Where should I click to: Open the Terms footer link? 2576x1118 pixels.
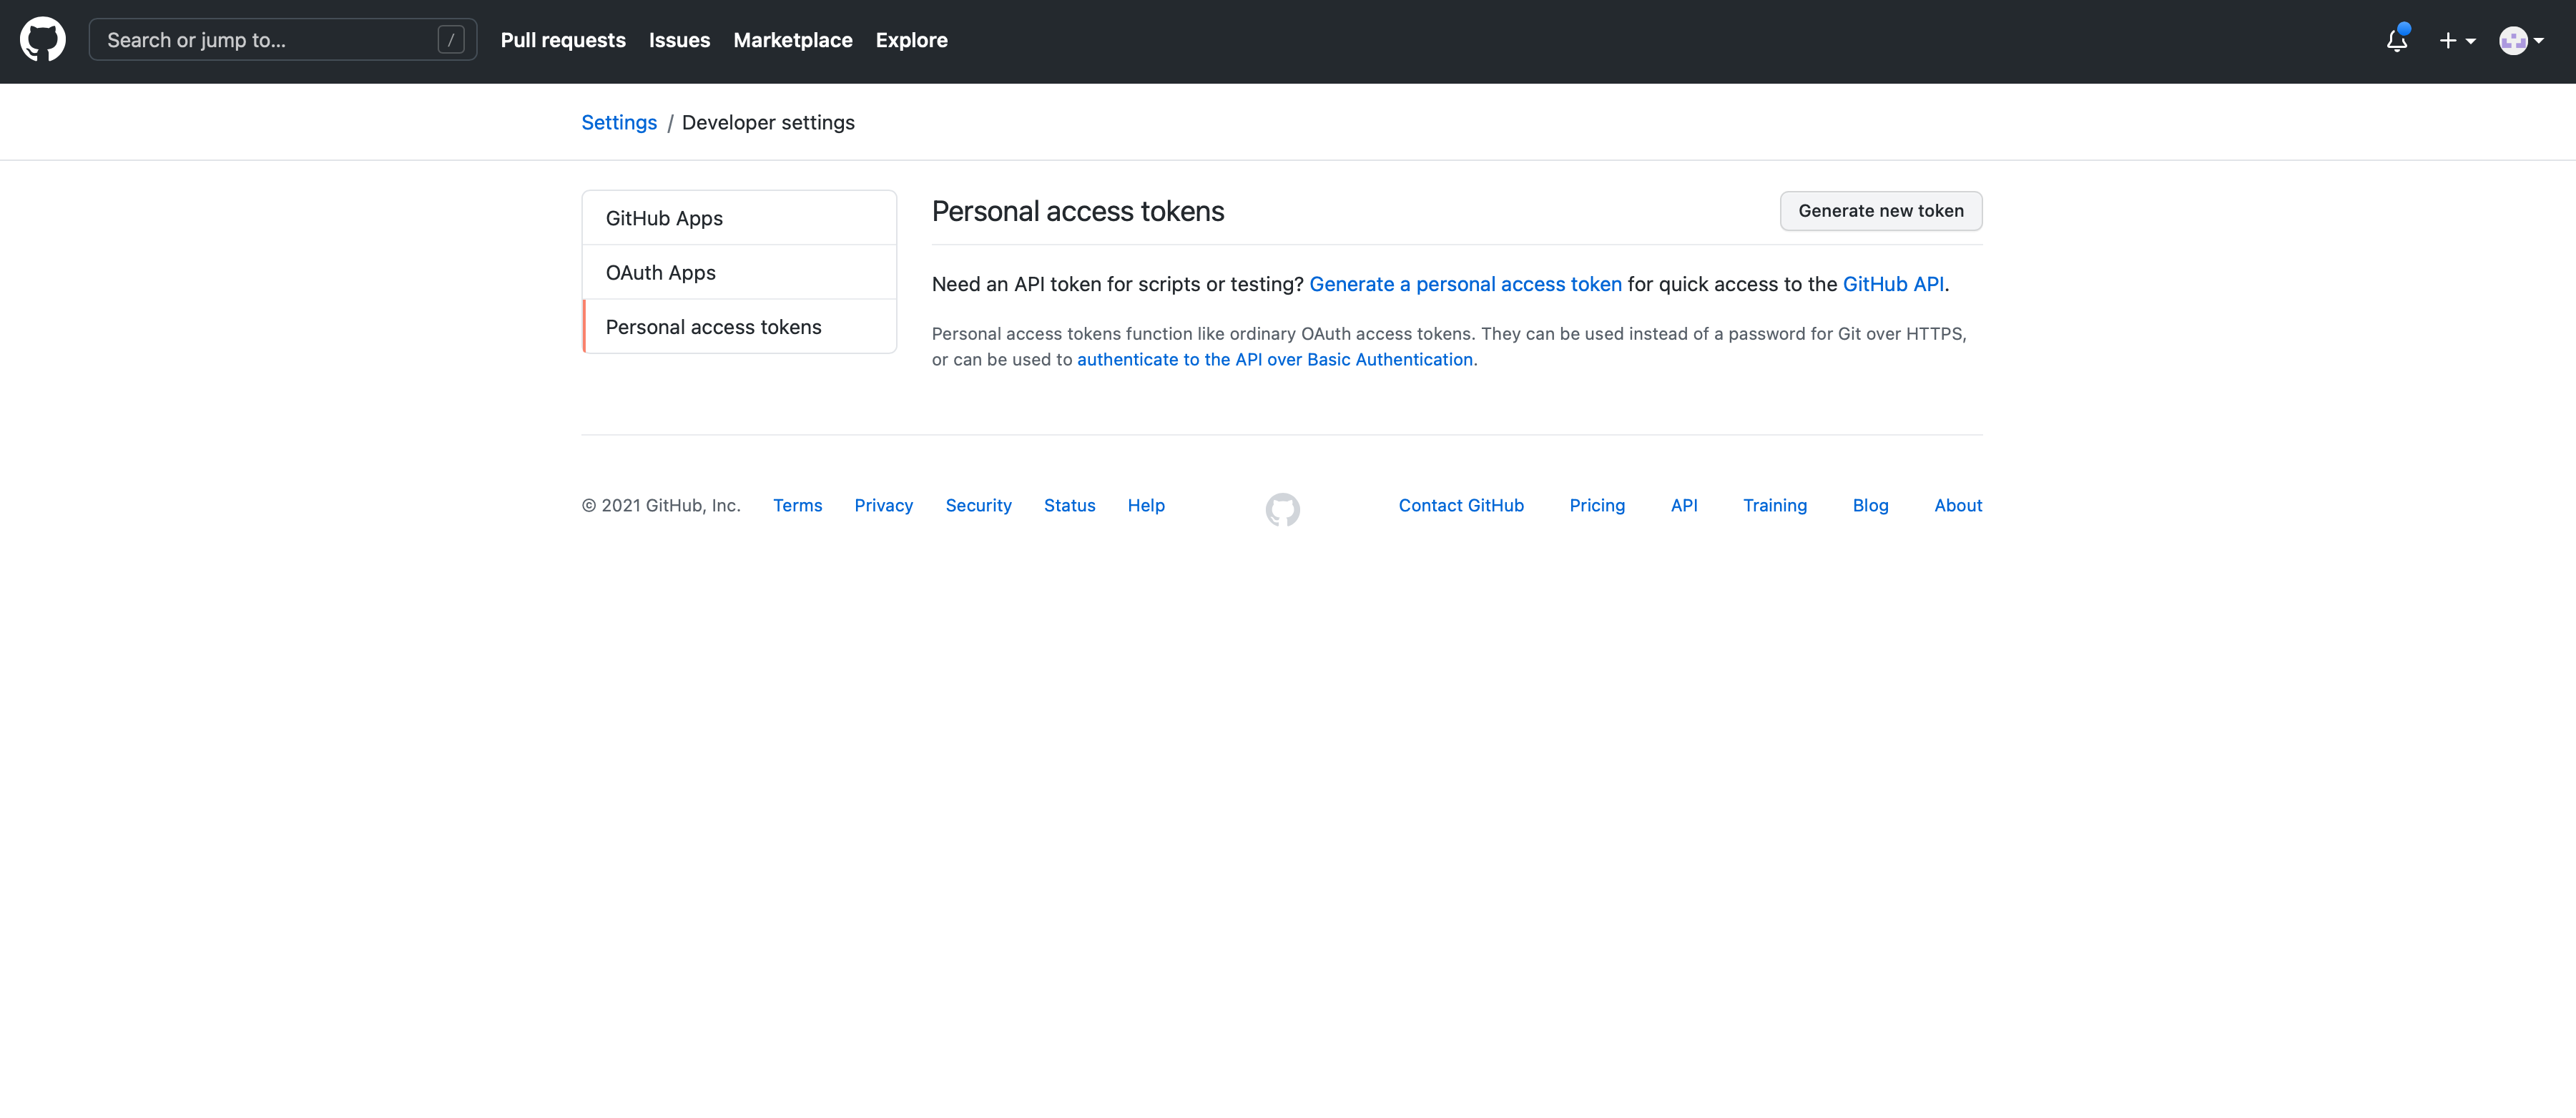(797, 505)
